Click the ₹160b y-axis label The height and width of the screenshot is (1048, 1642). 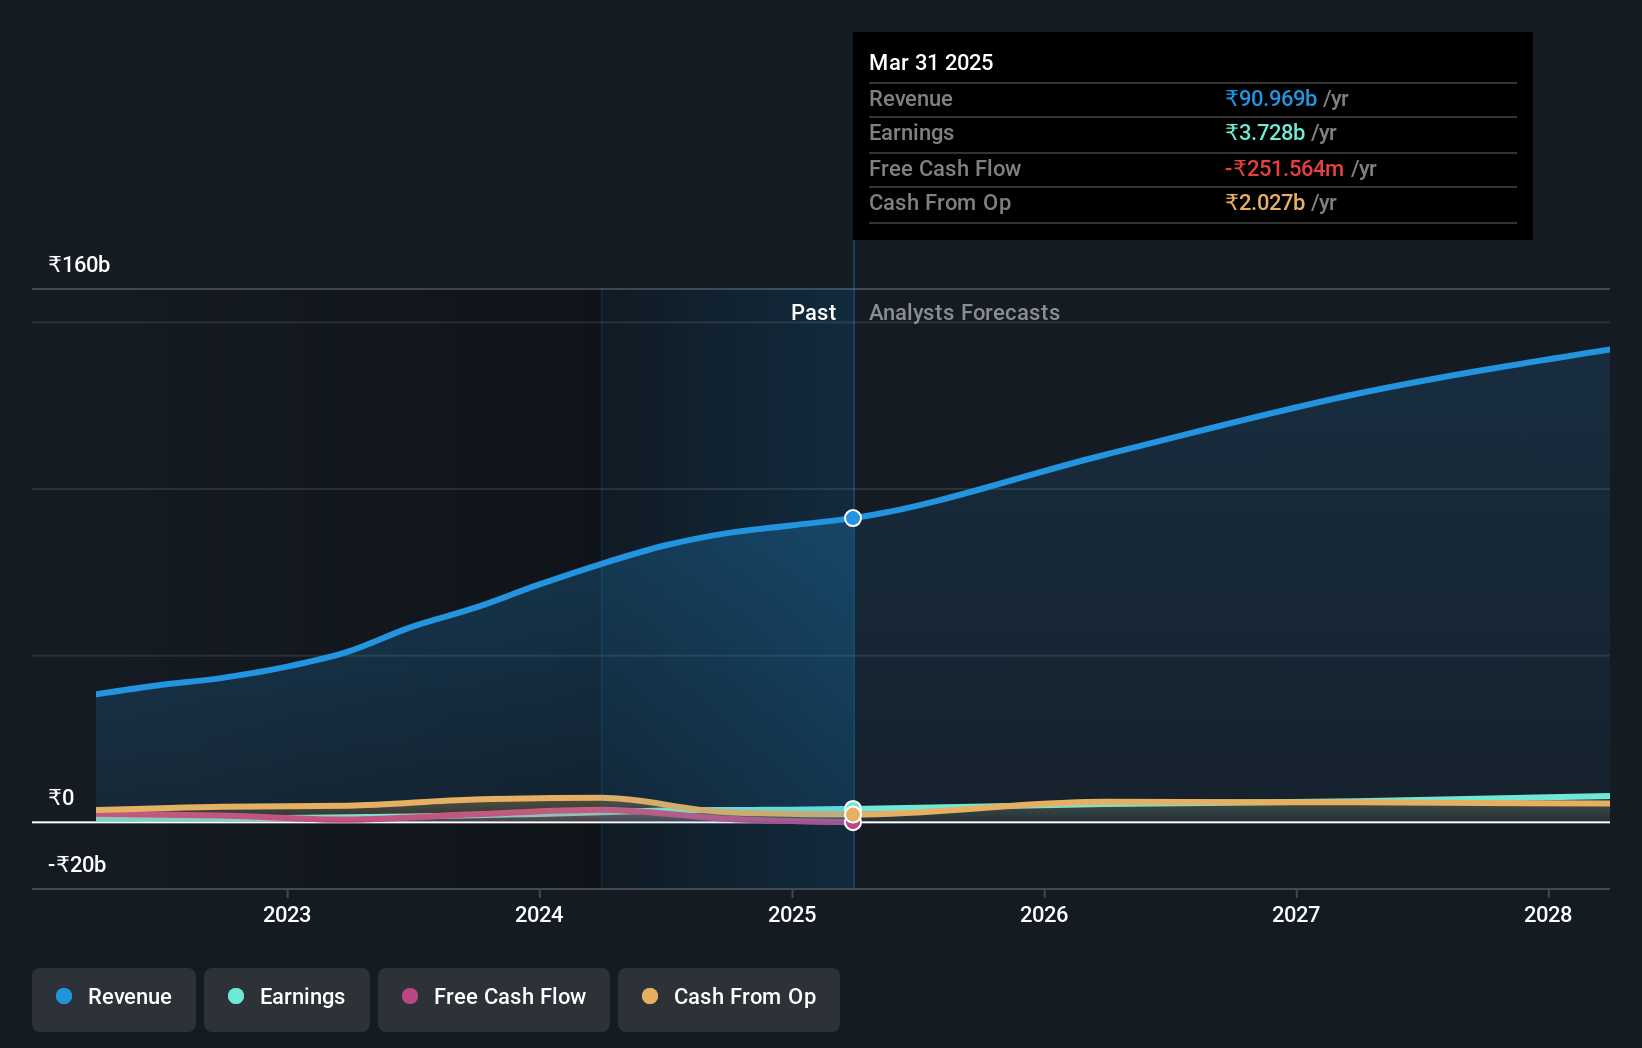(79, 264)
